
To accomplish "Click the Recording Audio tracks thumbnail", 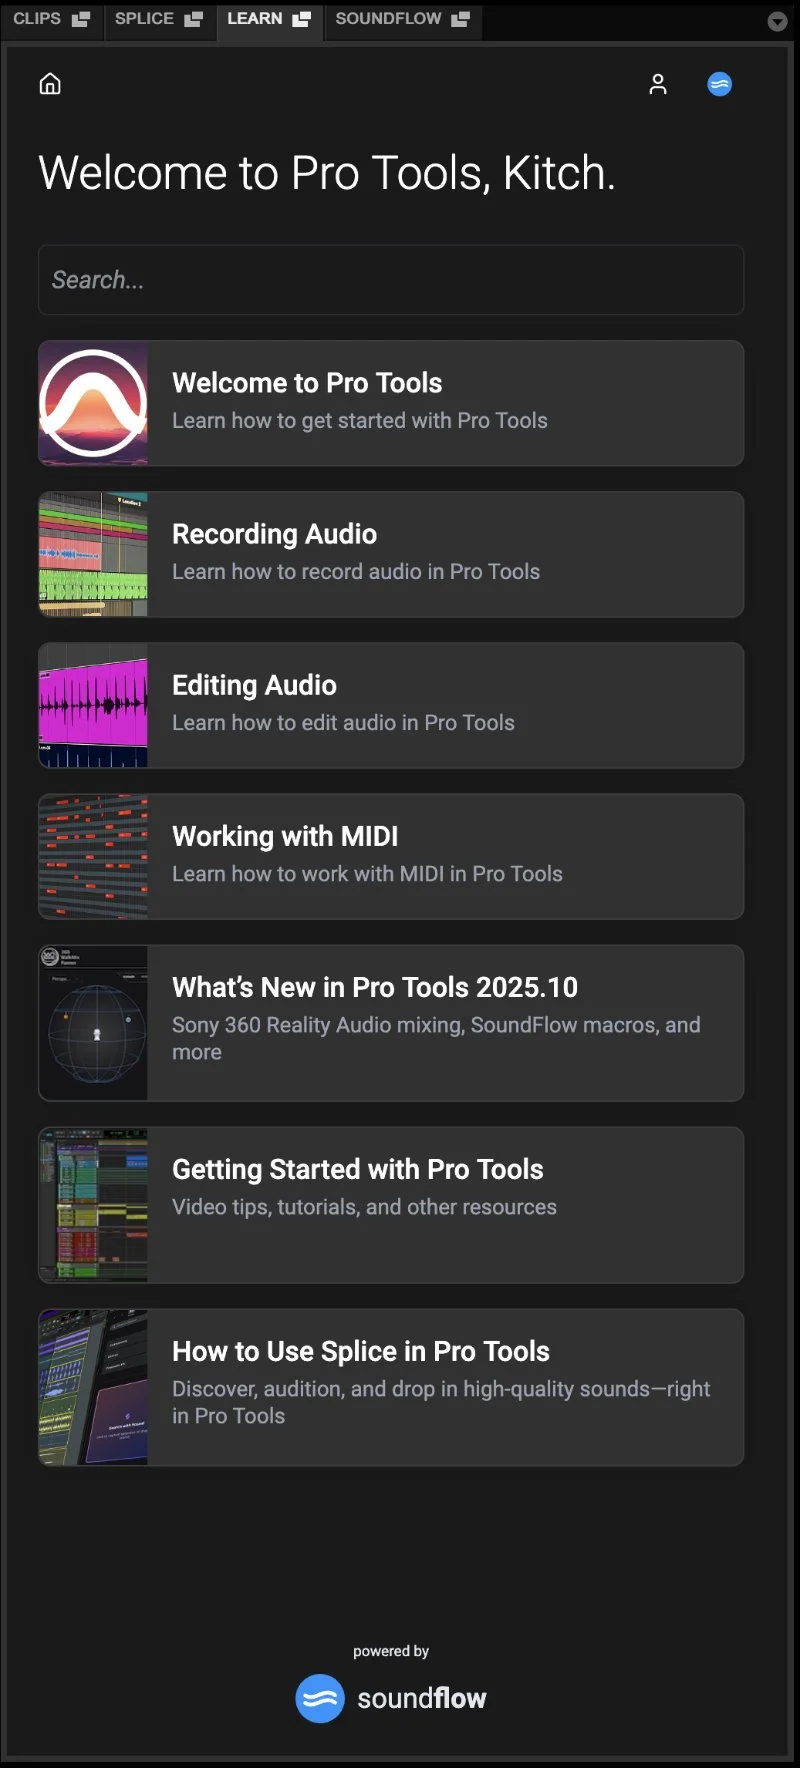I will pos(93,554).
